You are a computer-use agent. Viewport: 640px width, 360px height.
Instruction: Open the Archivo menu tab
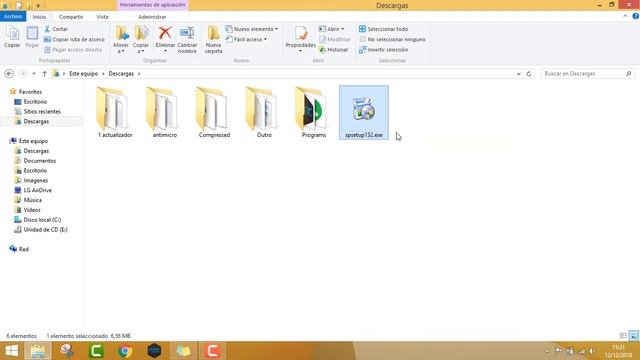coord(13,16)
